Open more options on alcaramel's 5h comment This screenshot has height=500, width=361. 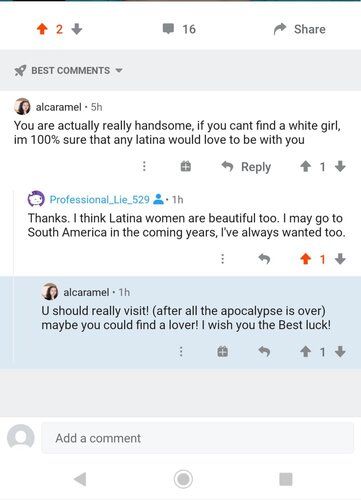(x=144, y=166)
